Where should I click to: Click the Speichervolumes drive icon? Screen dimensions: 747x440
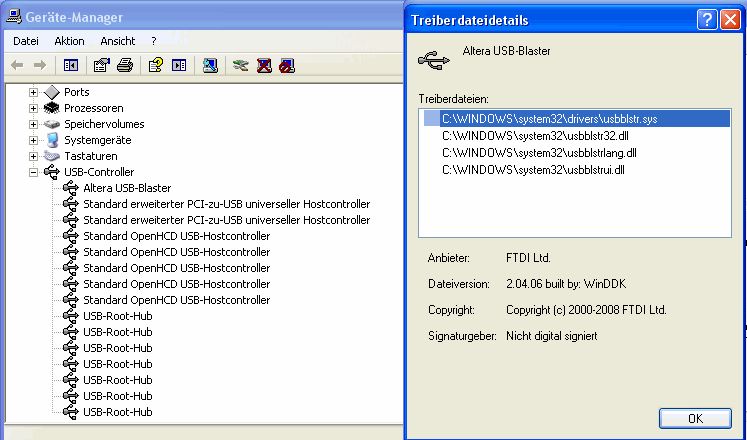click(x=51, y=124)
